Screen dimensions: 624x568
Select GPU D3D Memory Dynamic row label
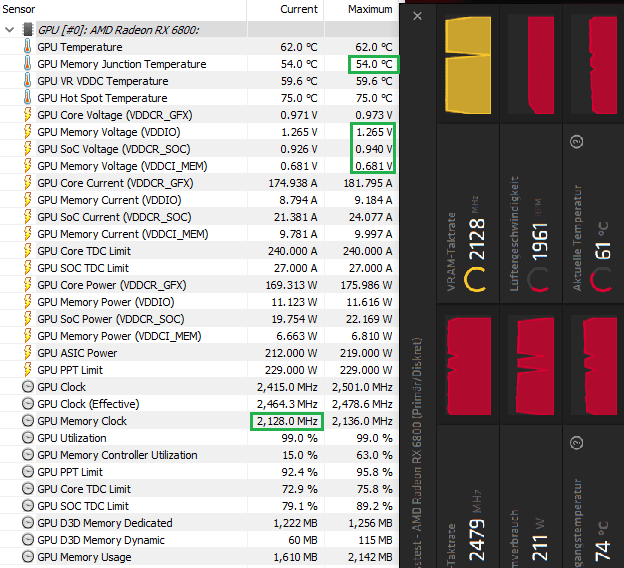[101, 540]
